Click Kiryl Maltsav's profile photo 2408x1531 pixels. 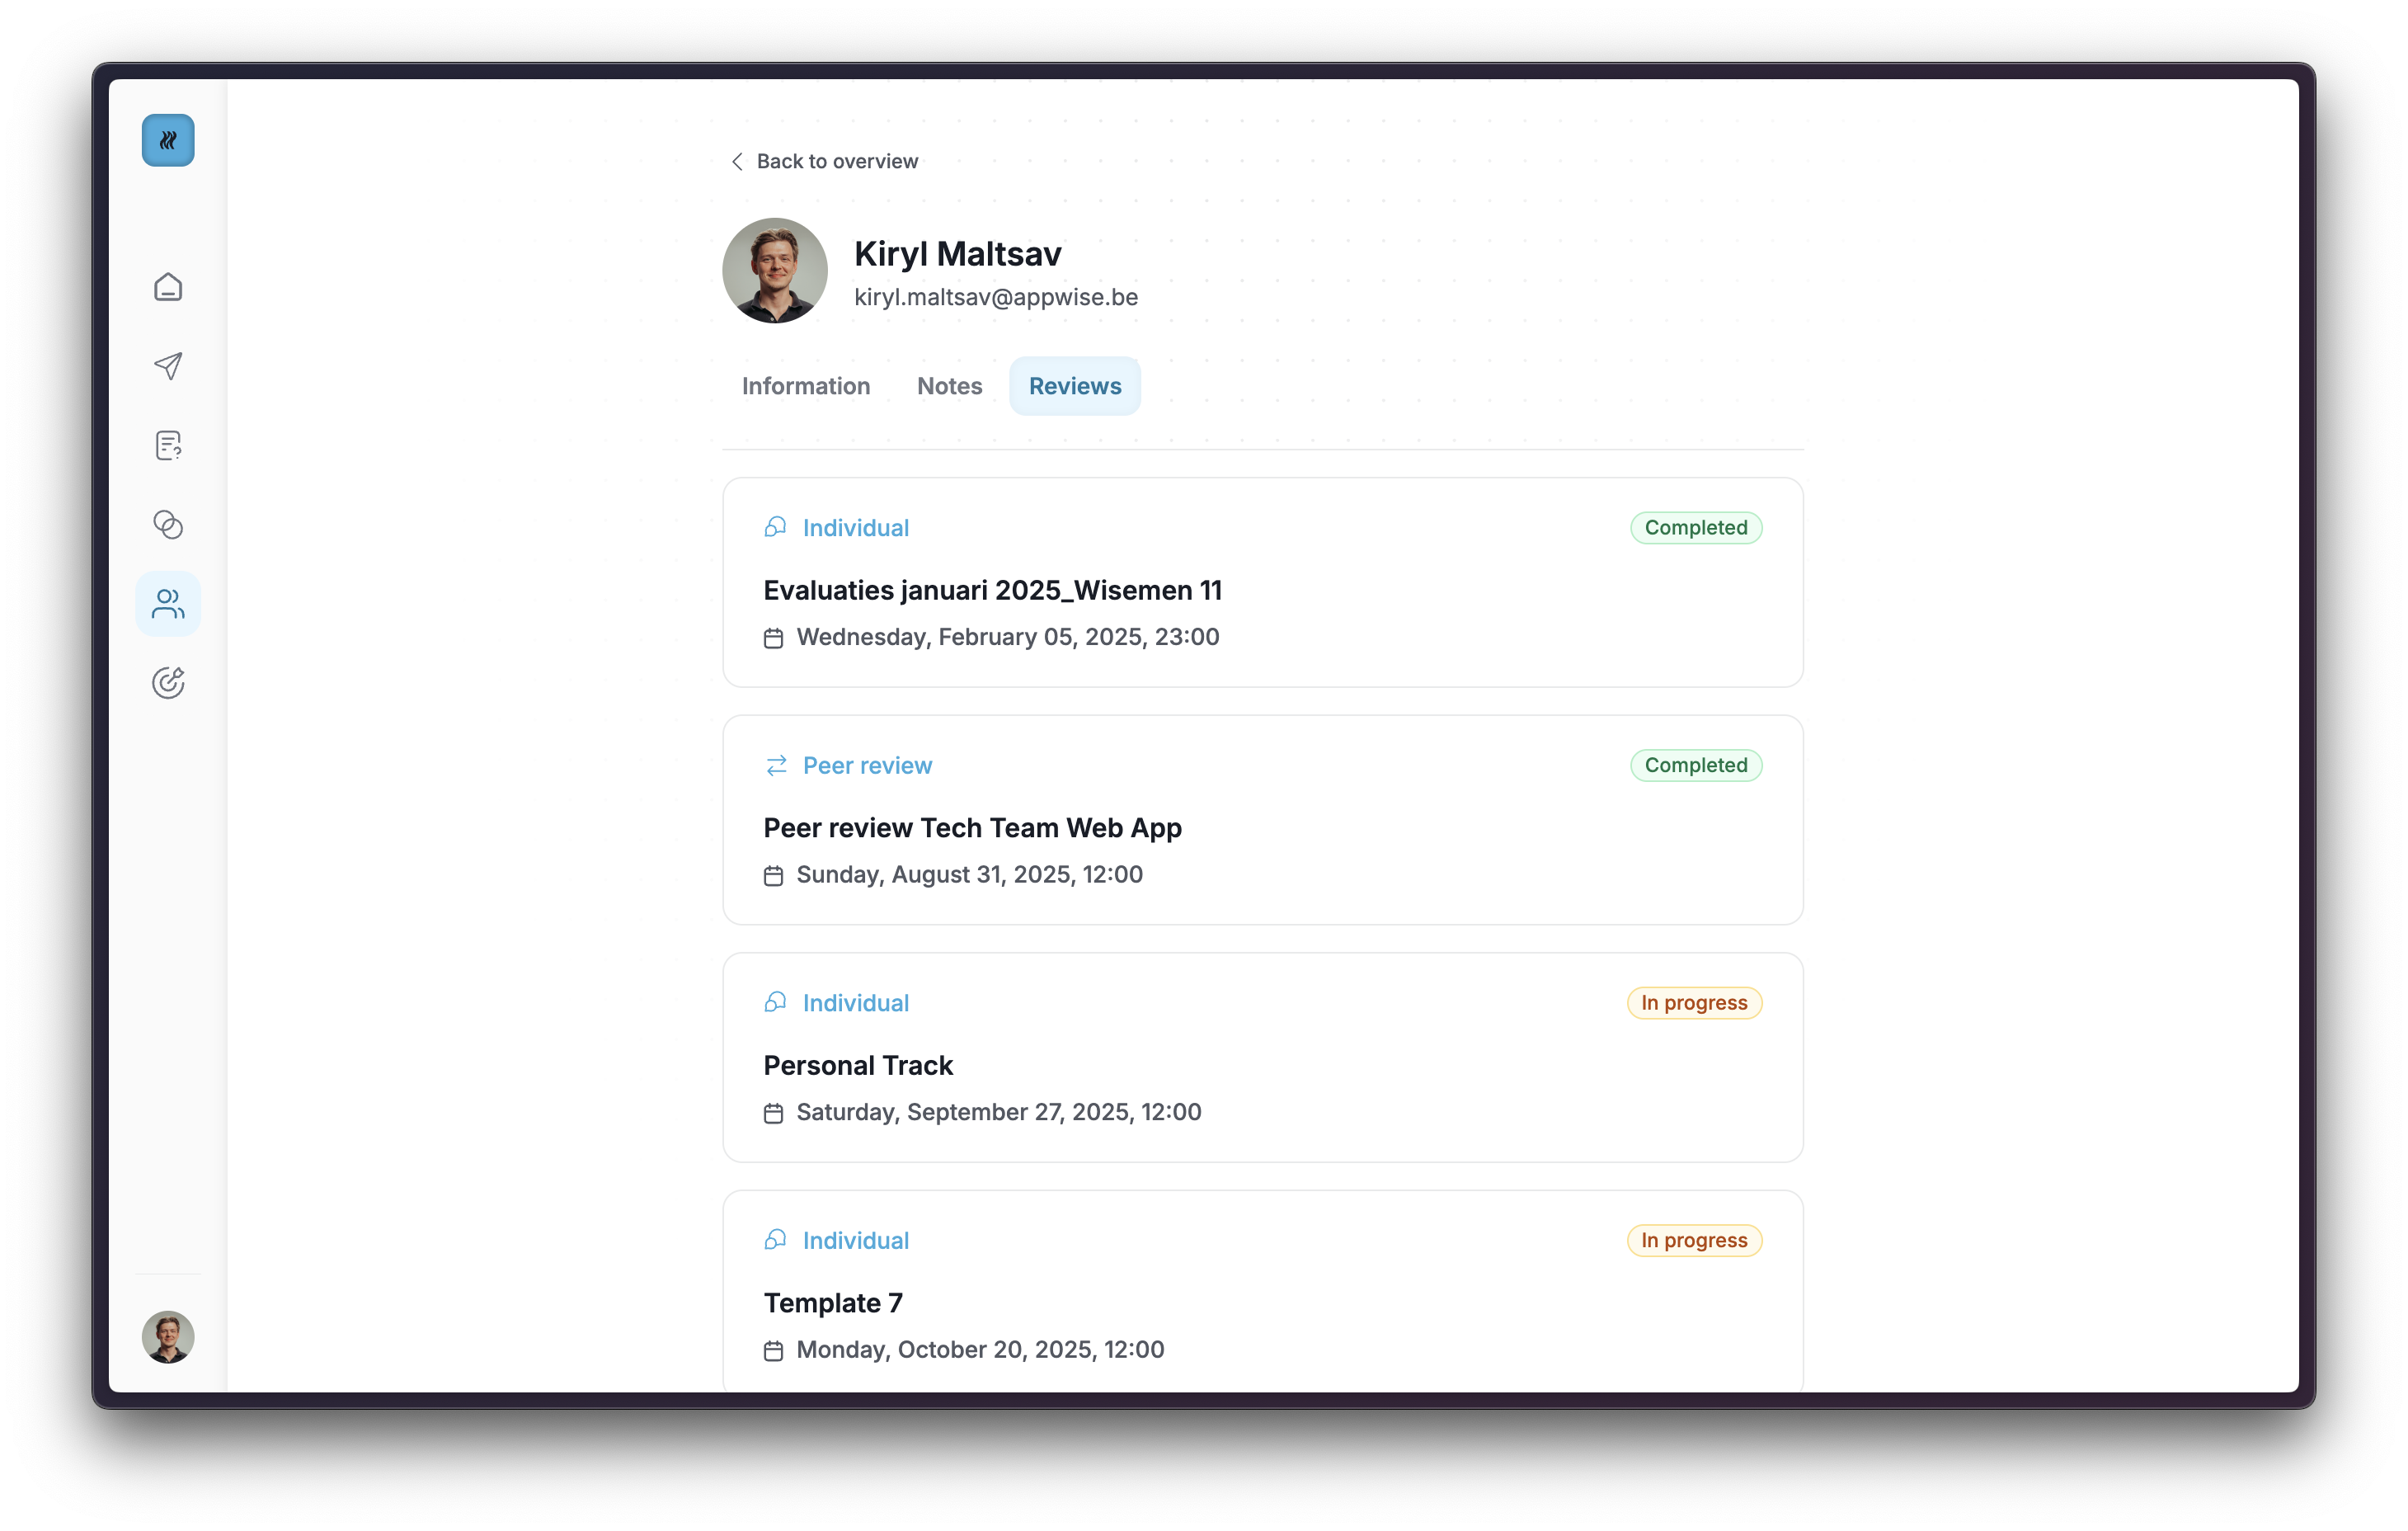[775, 271]
